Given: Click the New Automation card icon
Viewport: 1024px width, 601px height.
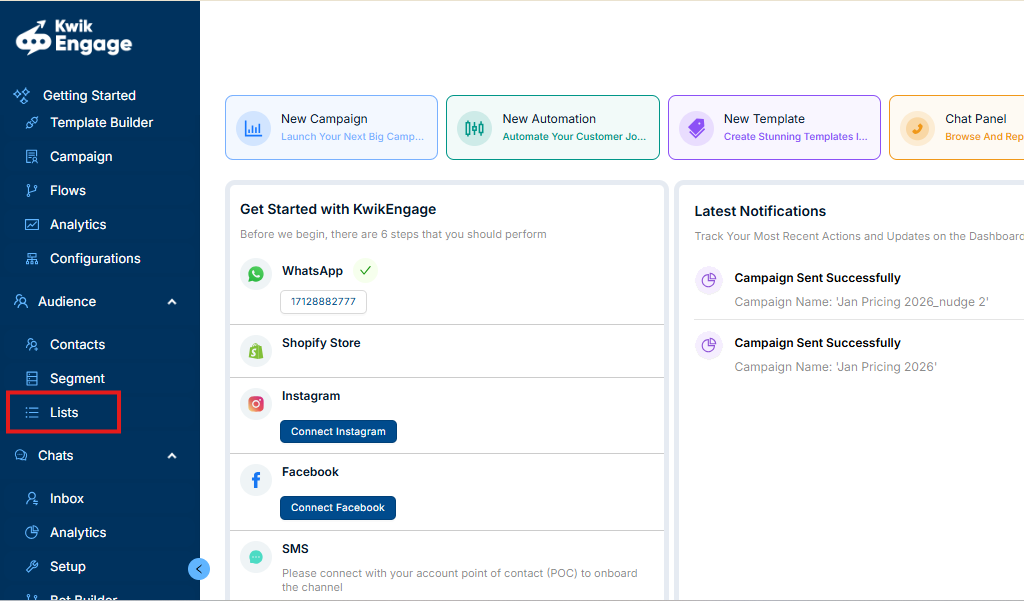Looking at the screenshot, I should 474,128.
